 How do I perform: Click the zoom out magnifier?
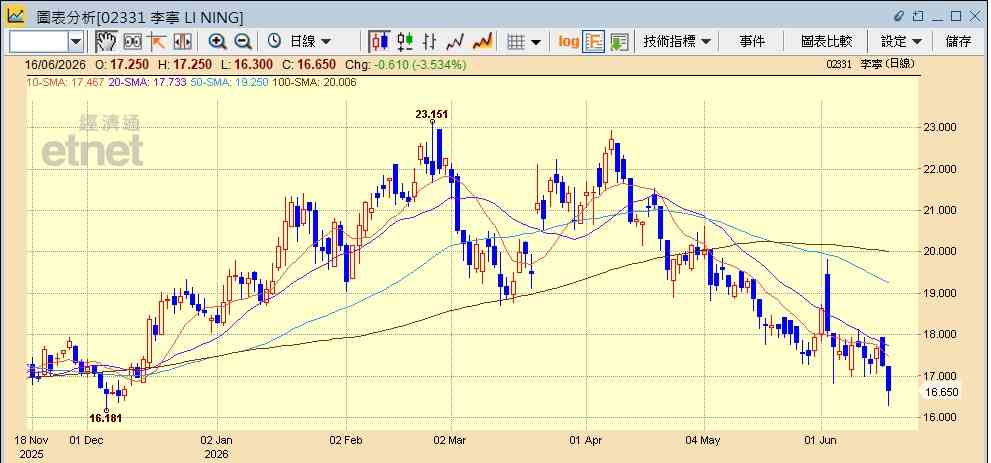(x=243, y=42)
